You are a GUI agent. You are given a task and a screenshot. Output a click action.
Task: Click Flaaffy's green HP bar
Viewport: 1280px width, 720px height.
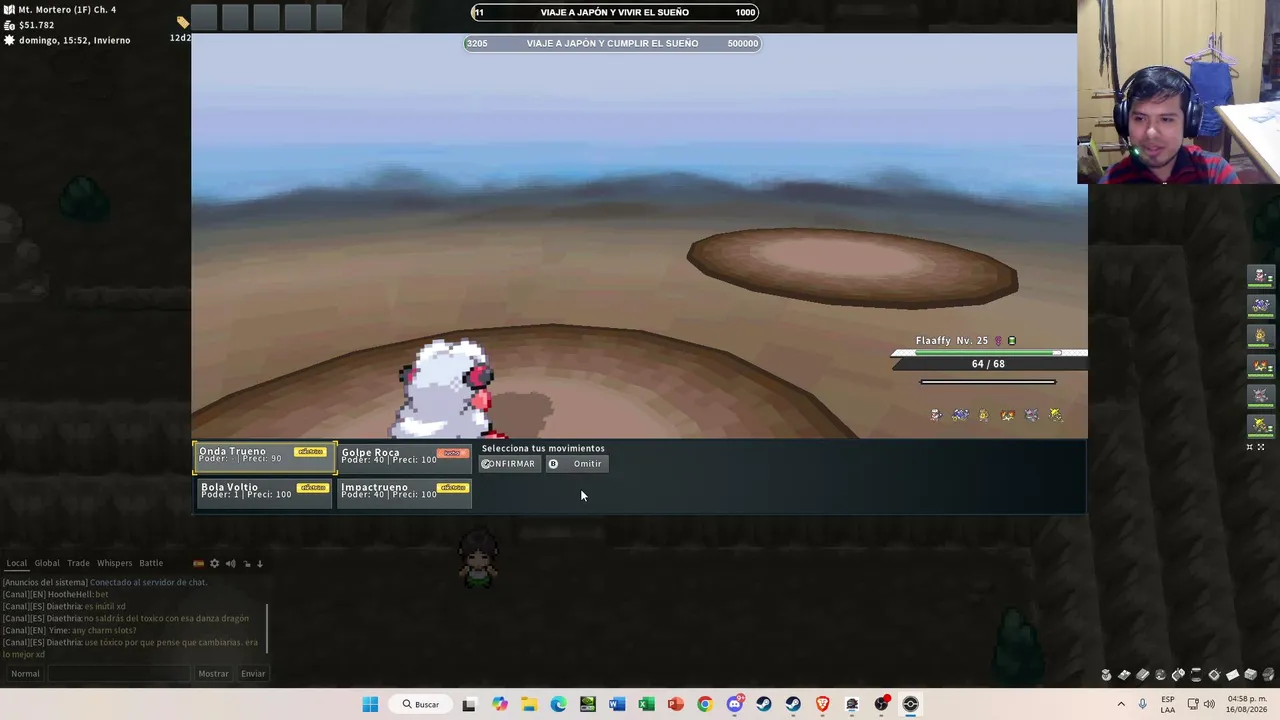986,353
